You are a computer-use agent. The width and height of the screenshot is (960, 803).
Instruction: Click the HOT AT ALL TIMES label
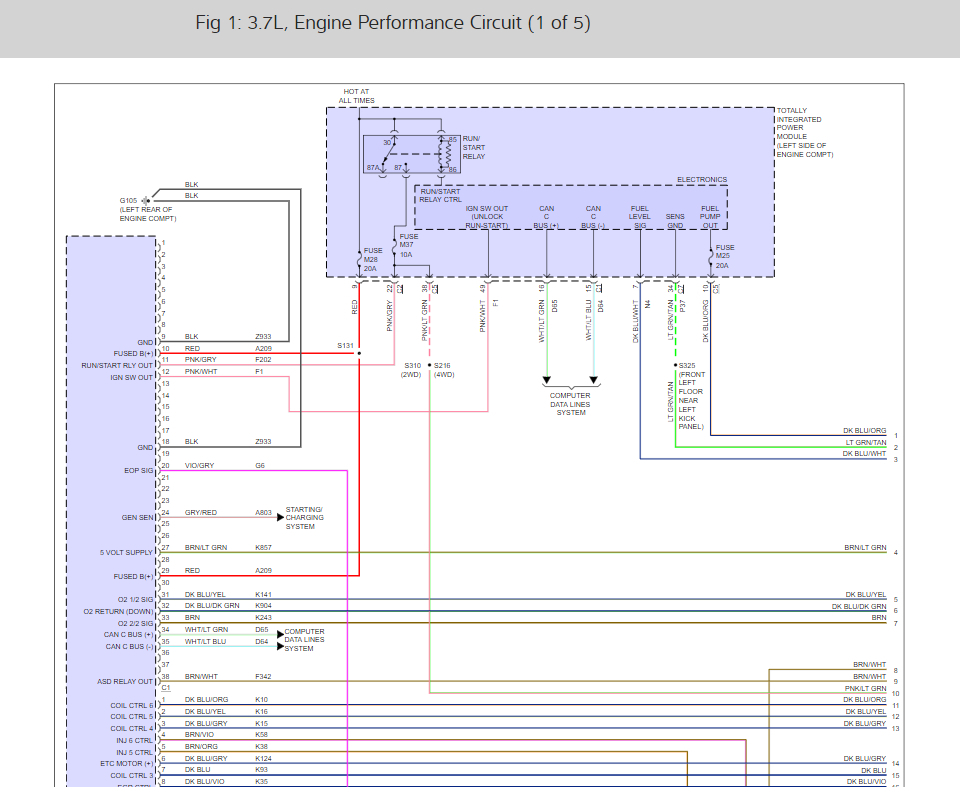(356, 96)
